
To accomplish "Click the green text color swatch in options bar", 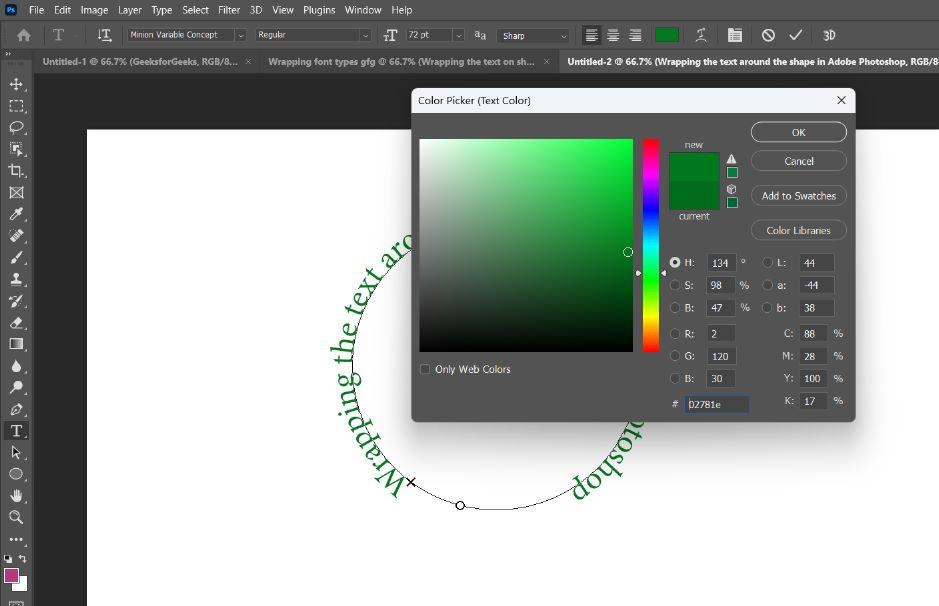I will 666,35.
